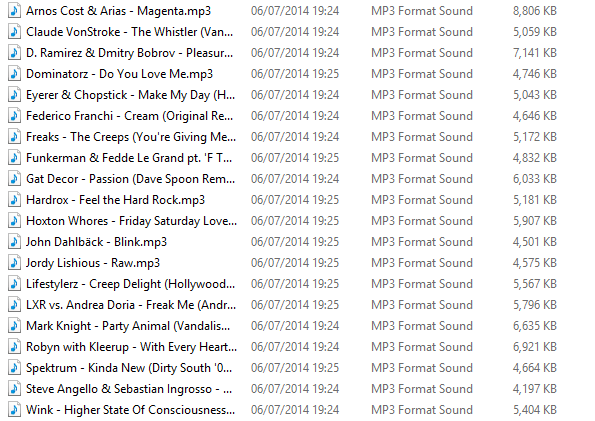Select the file name D. Ramirez & Dmitry Bobrov - Pleasur...
This screenshot has height=421, width=595.
point(129,53)
